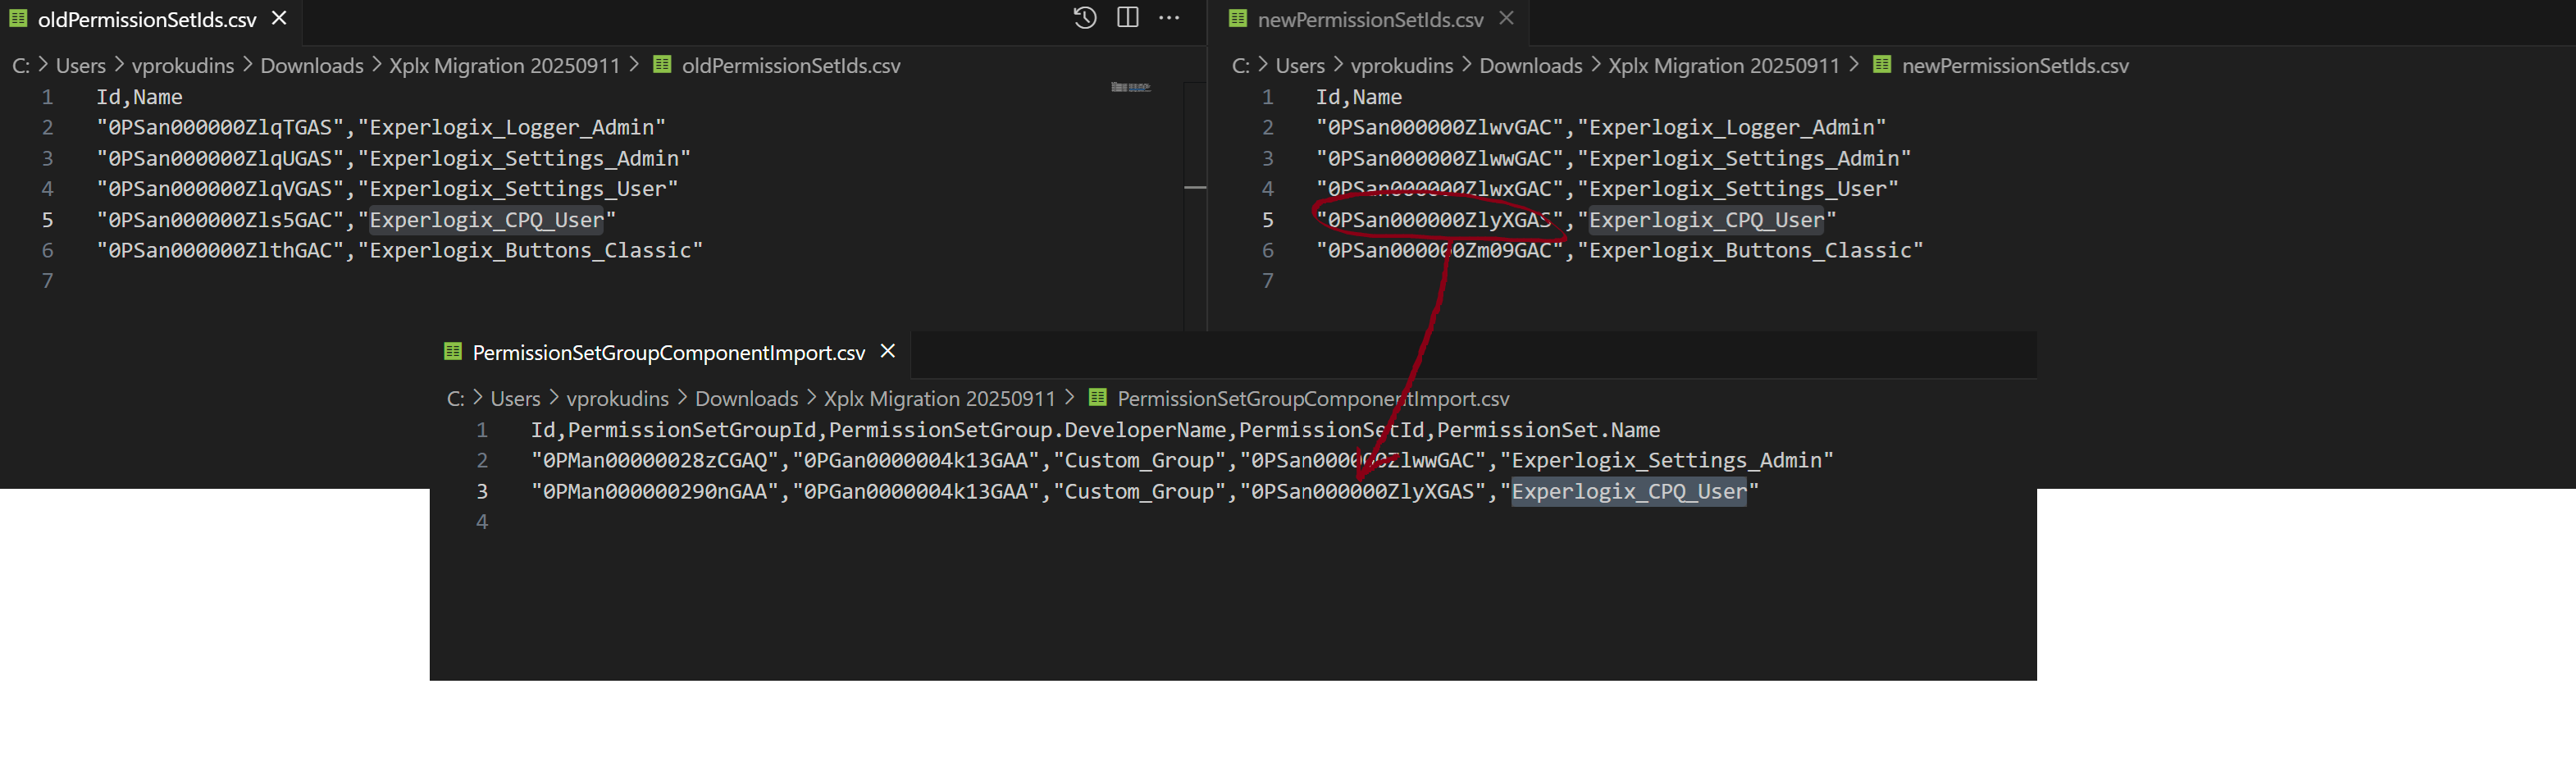Close the oldPermissionSetIds.csv tab
The height and width of the screenshot is (757, 2576).
coord(279,18)
